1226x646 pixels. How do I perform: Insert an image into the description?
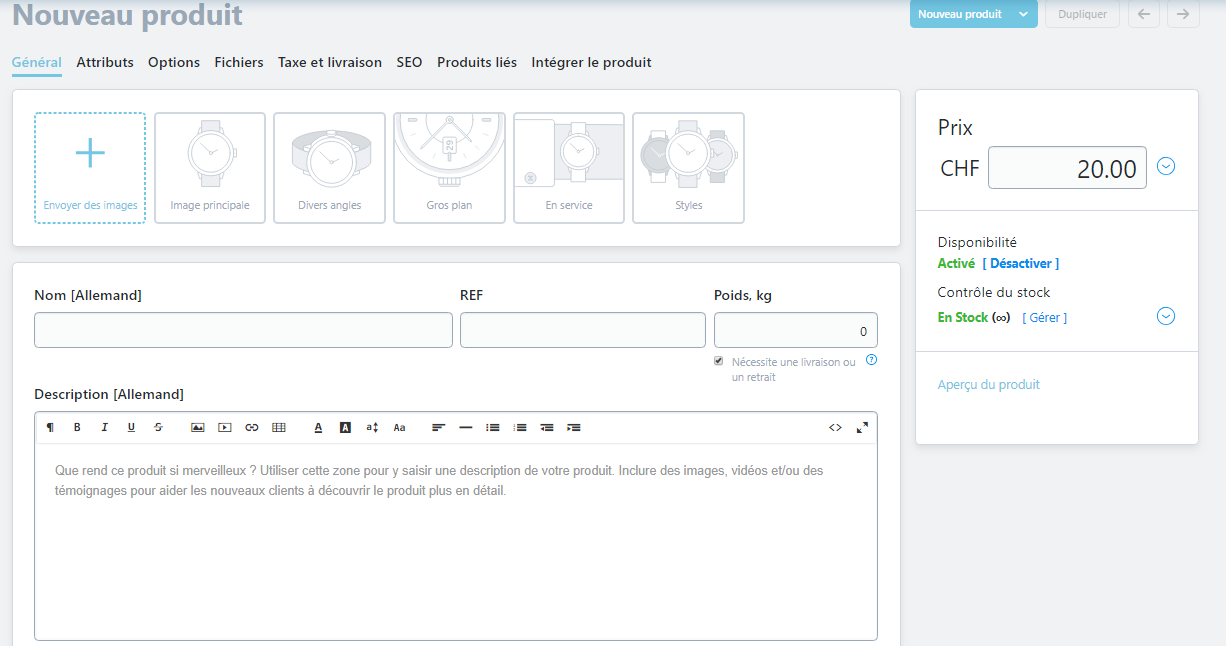(198, 427)
